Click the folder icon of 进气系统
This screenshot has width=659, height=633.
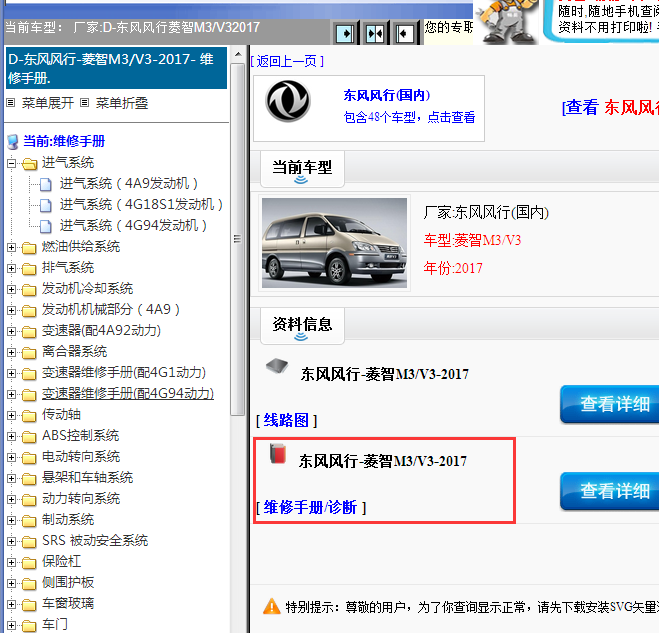tap(29, 164)
